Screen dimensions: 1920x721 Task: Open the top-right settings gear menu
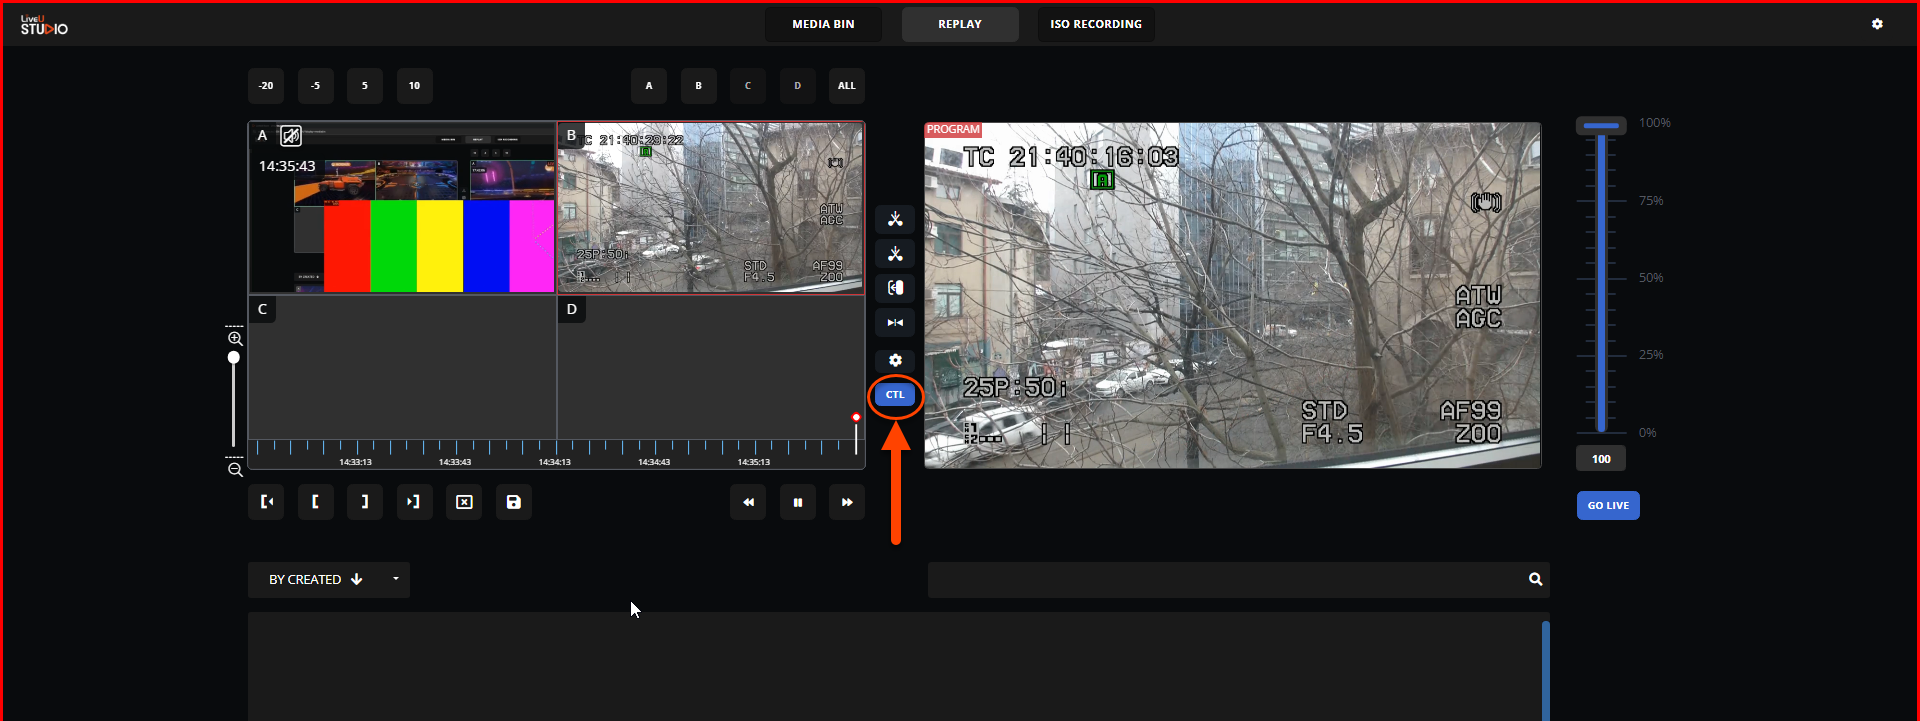tap(1877, 24)
